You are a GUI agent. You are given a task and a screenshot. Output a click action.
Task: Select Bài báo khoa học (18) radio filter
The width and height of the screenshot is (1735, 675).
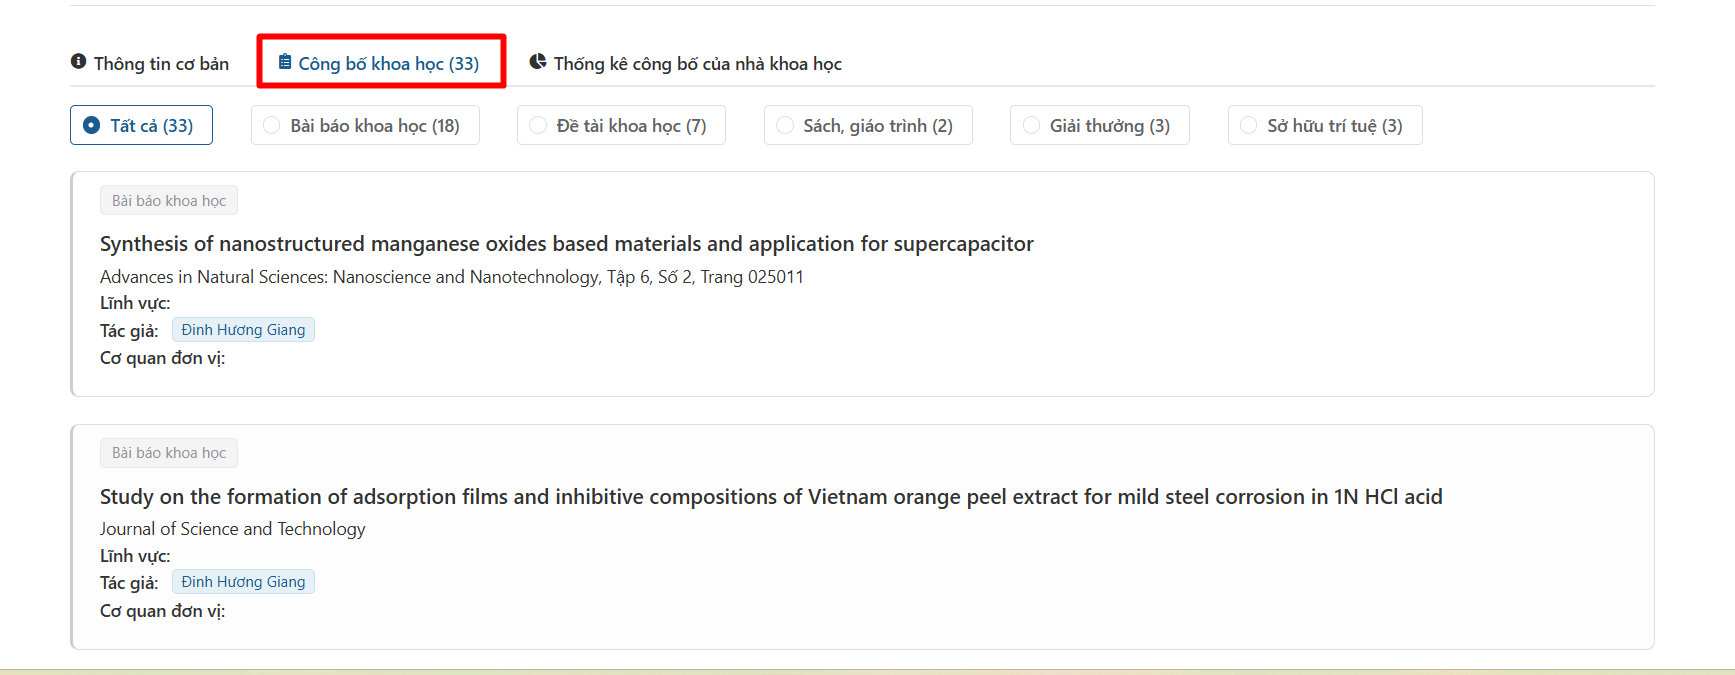point(272,125)
